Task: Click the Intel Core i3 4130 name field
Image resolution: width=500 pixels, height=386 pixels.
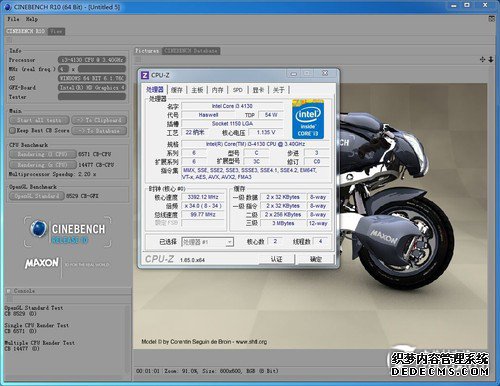Action: (x=232, y=106)
